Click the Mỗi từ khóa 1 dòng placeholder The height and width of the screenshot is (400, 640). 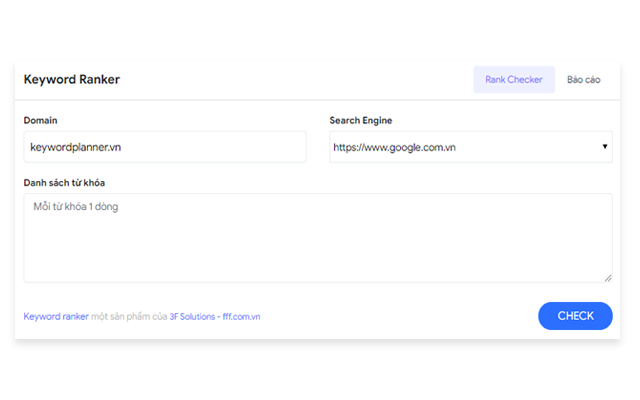[x=76, y=208]
